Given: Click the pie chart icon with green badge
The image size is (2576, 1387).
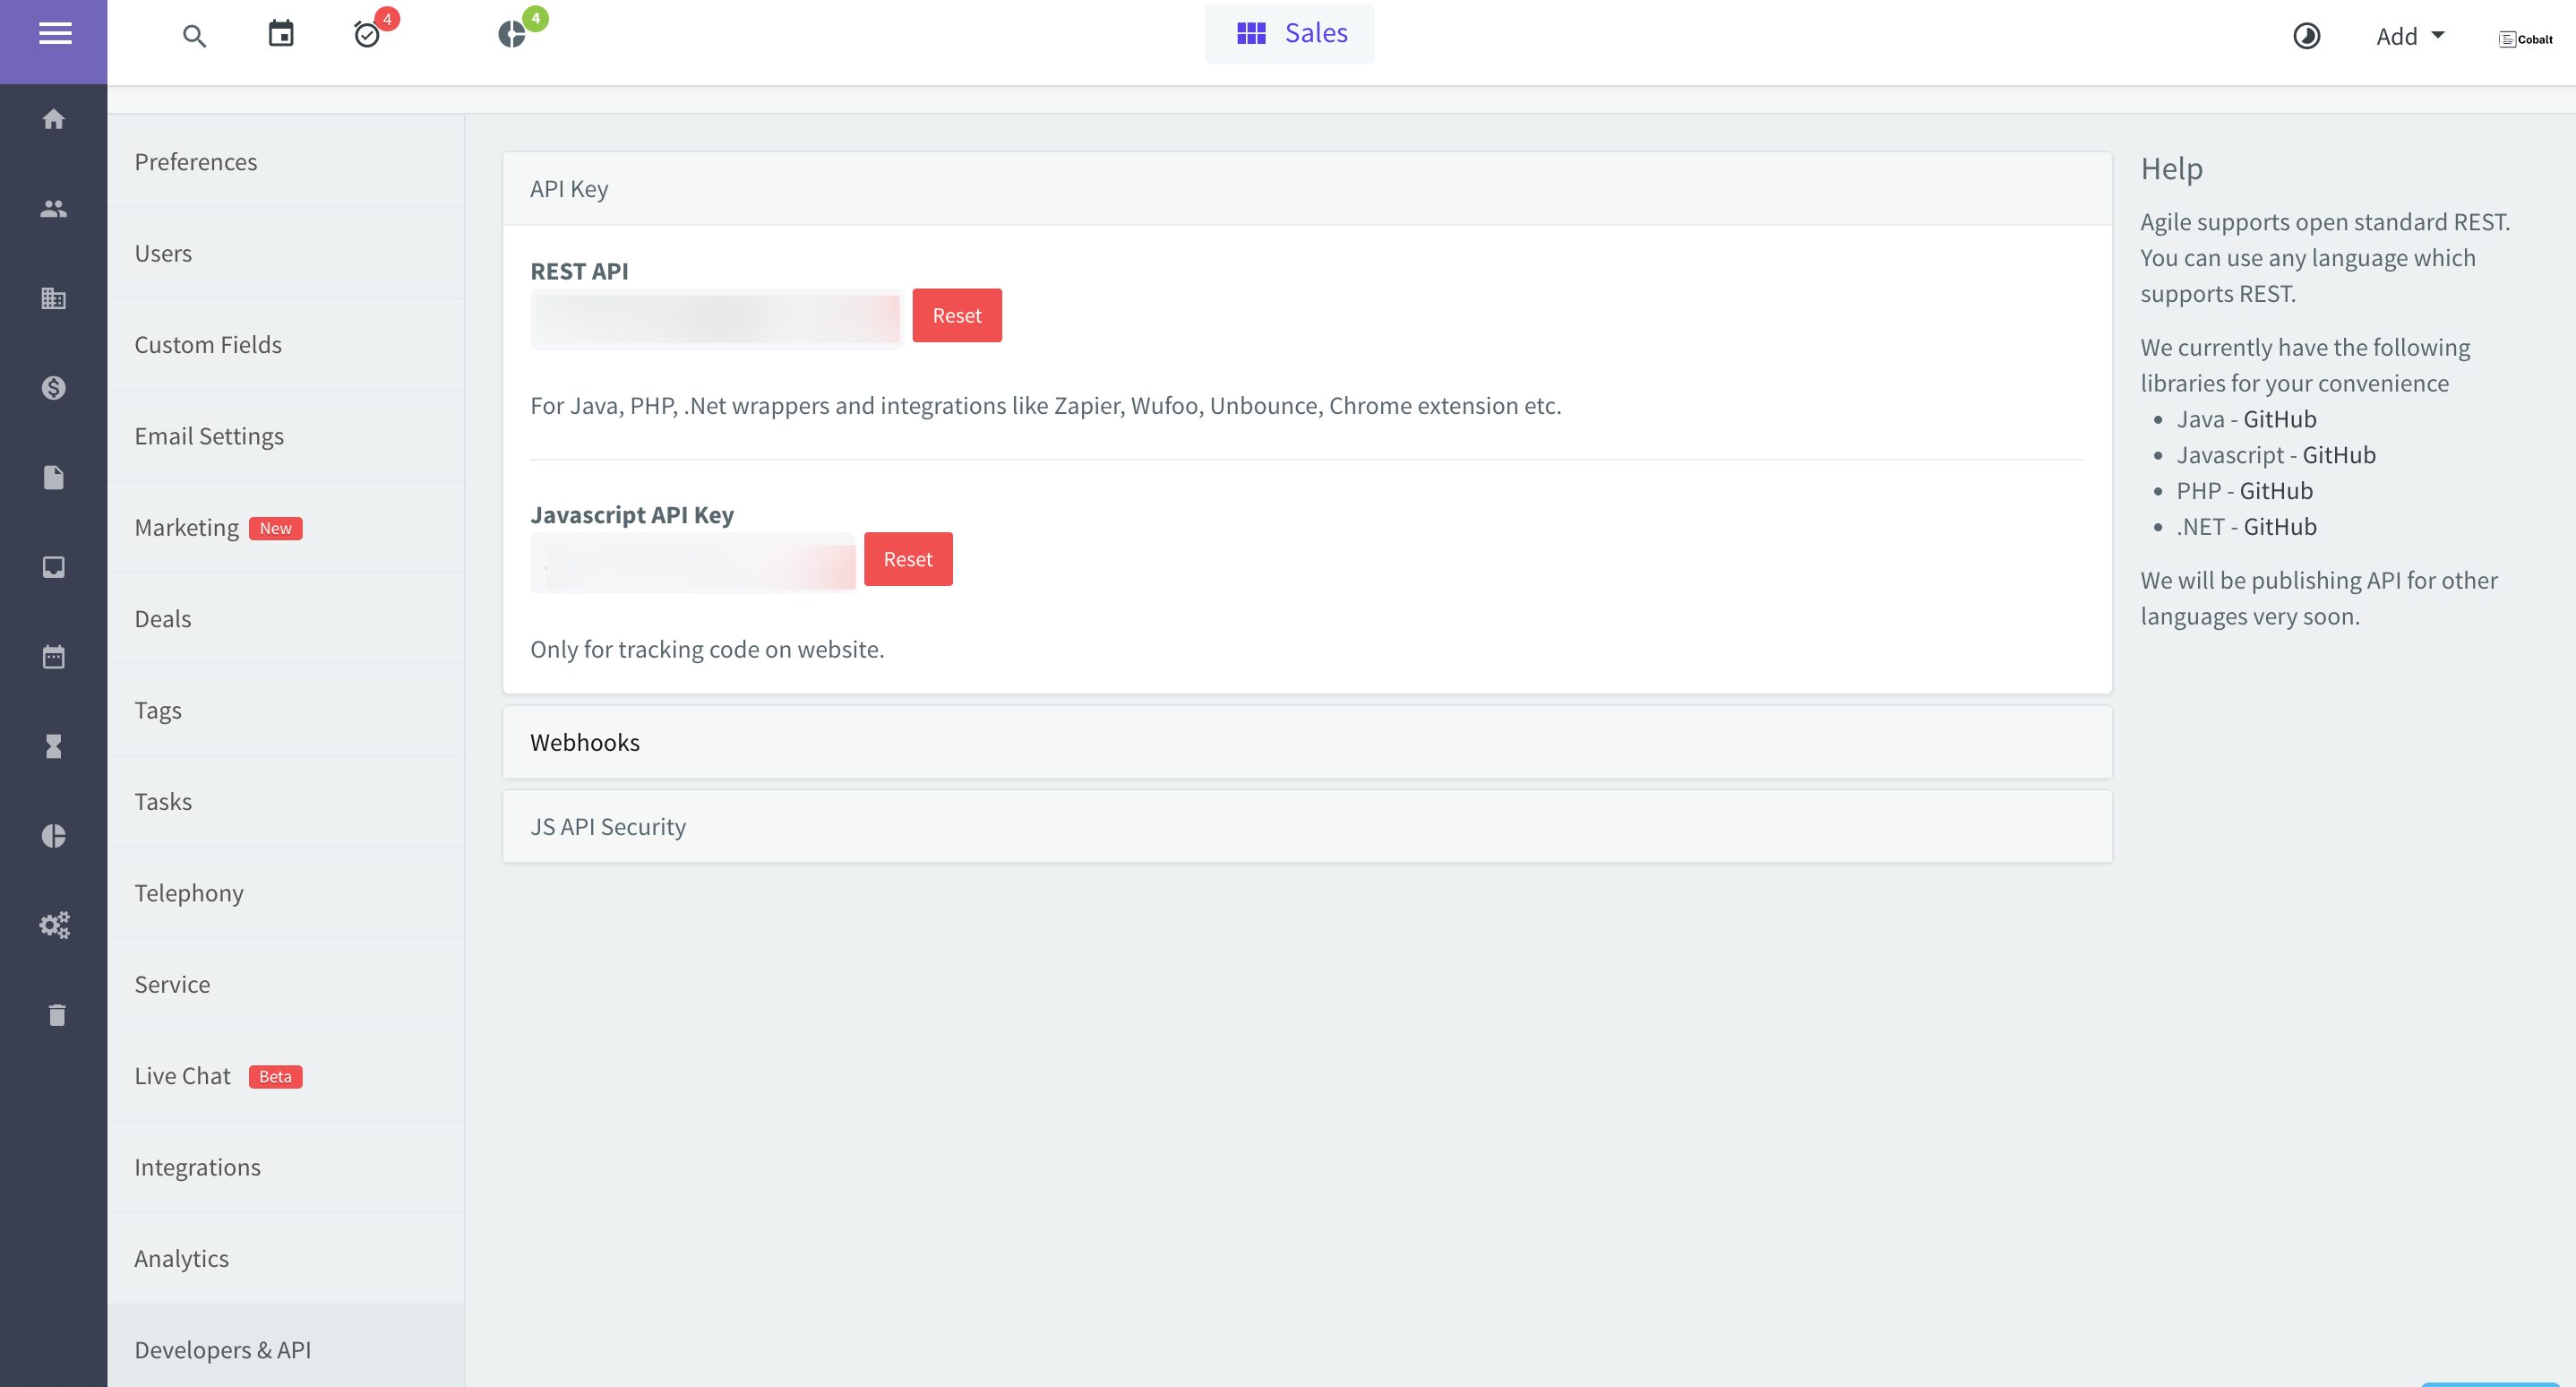Looking at the screenshot, I should click(x=512, y=35).
